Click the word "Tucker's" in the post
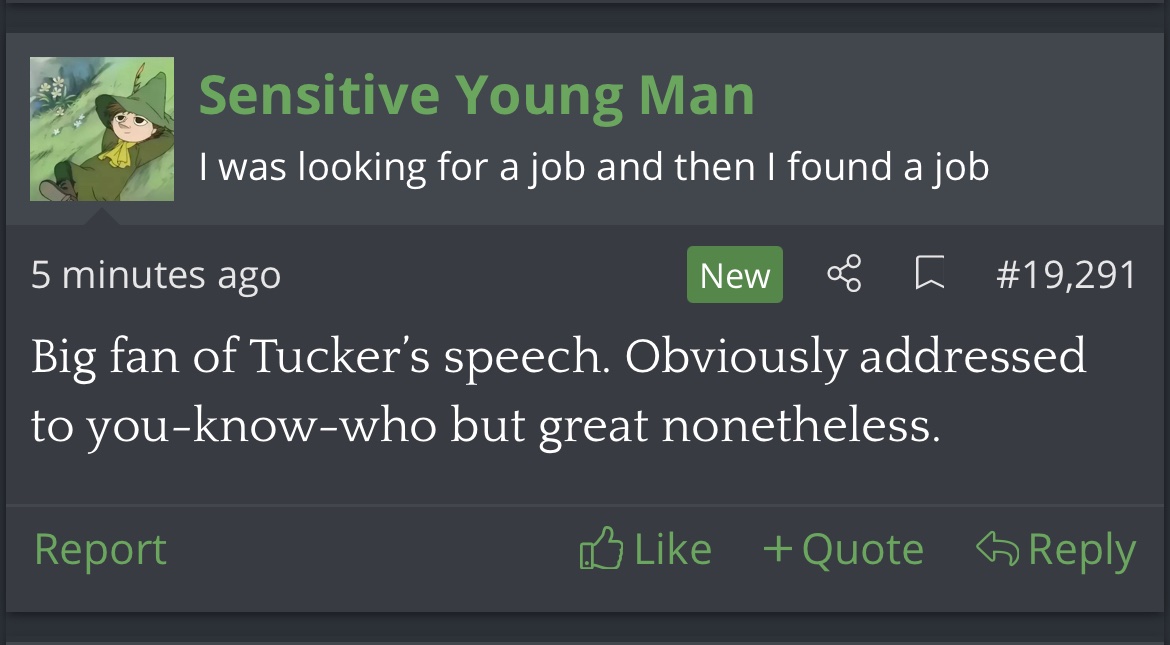The image size is (1170, 645). (339, 357)
